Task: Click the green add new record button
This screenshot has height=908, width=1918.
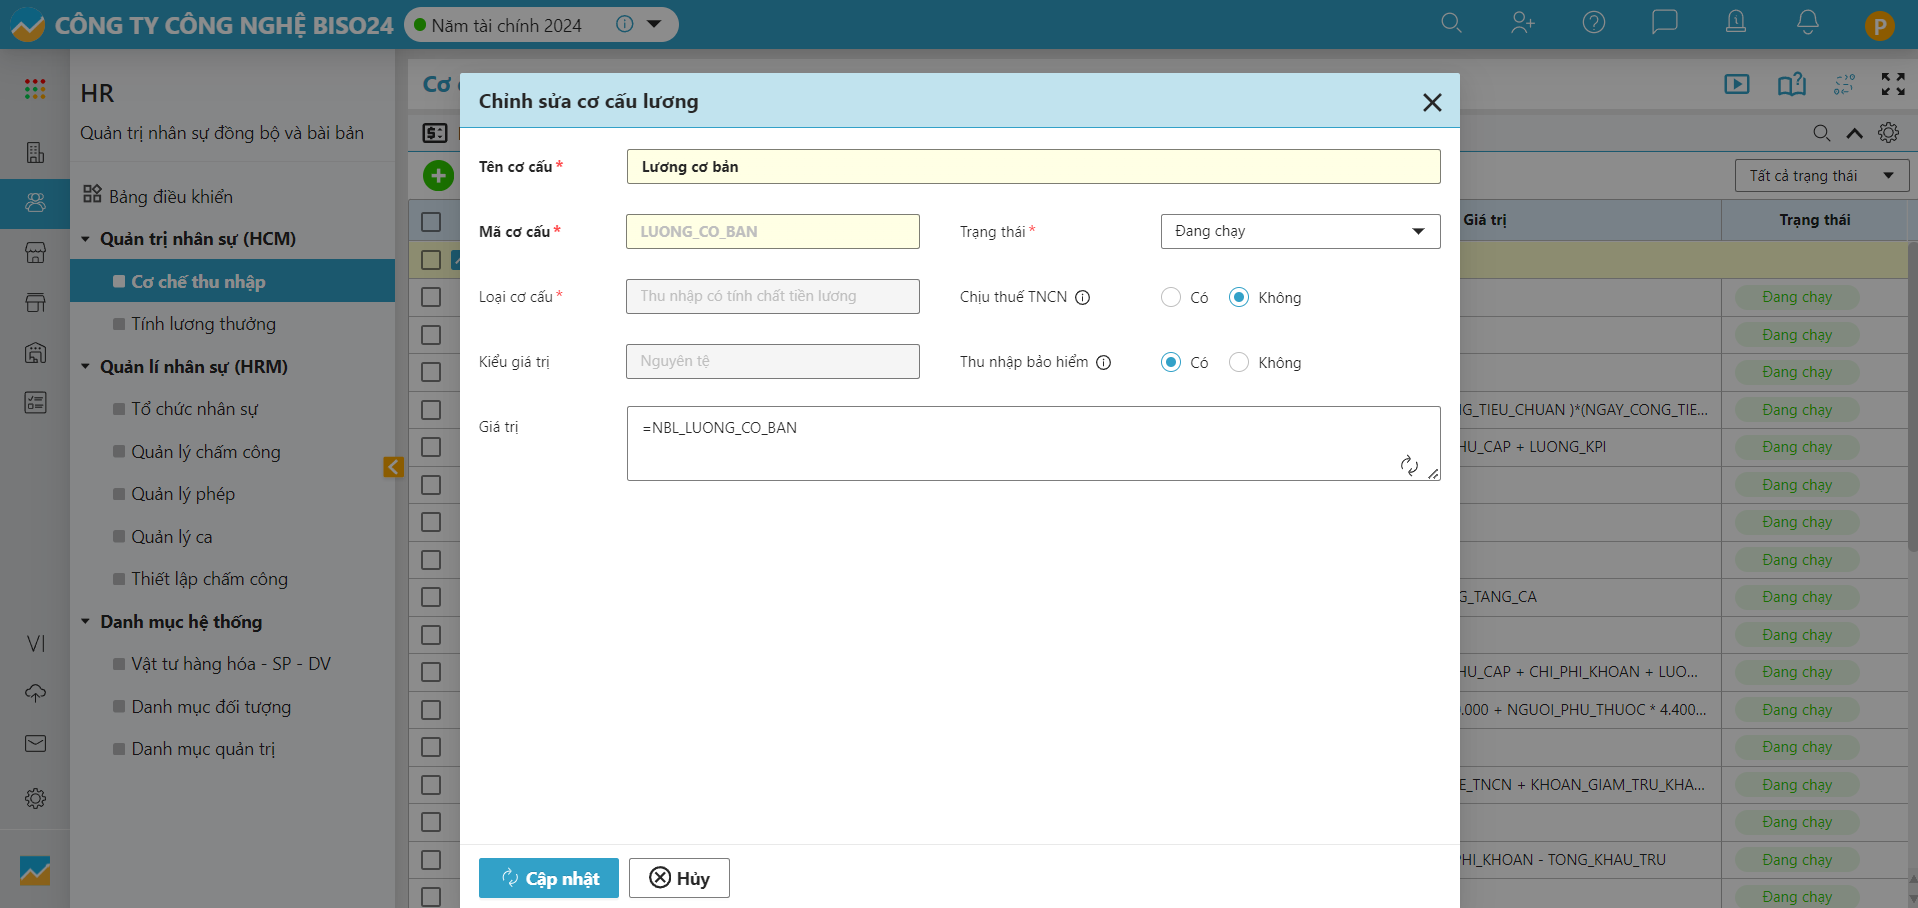Action: click(438, 176)
